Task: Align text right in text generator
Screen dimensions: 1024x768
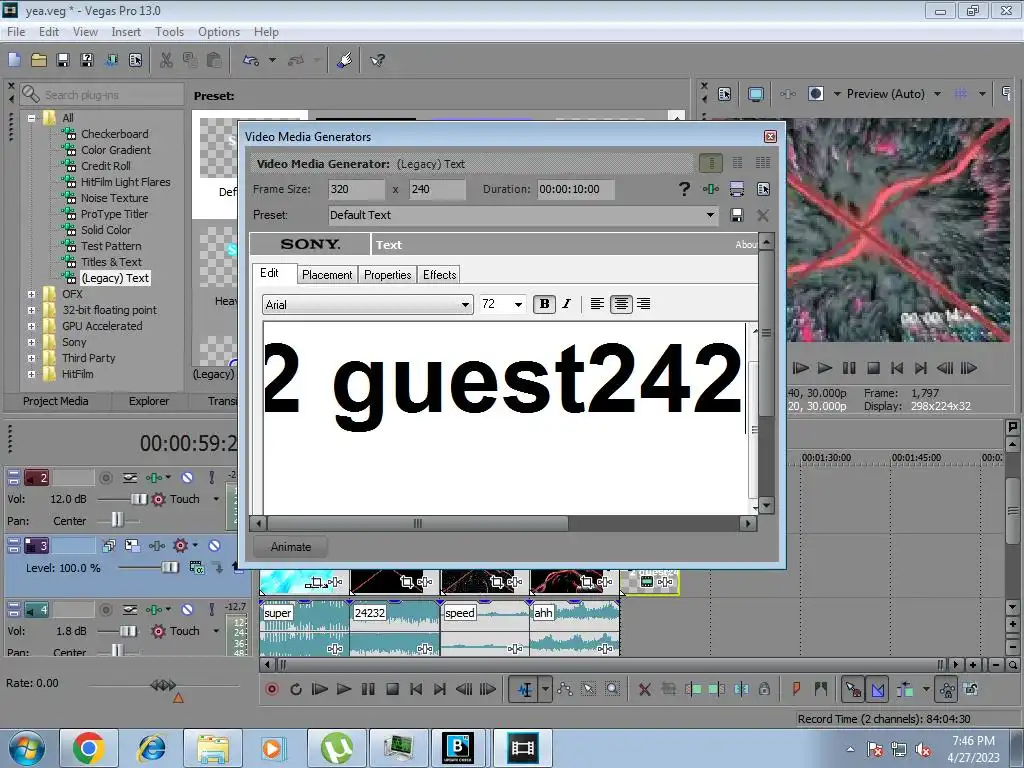Action: (x=644, y=304)
